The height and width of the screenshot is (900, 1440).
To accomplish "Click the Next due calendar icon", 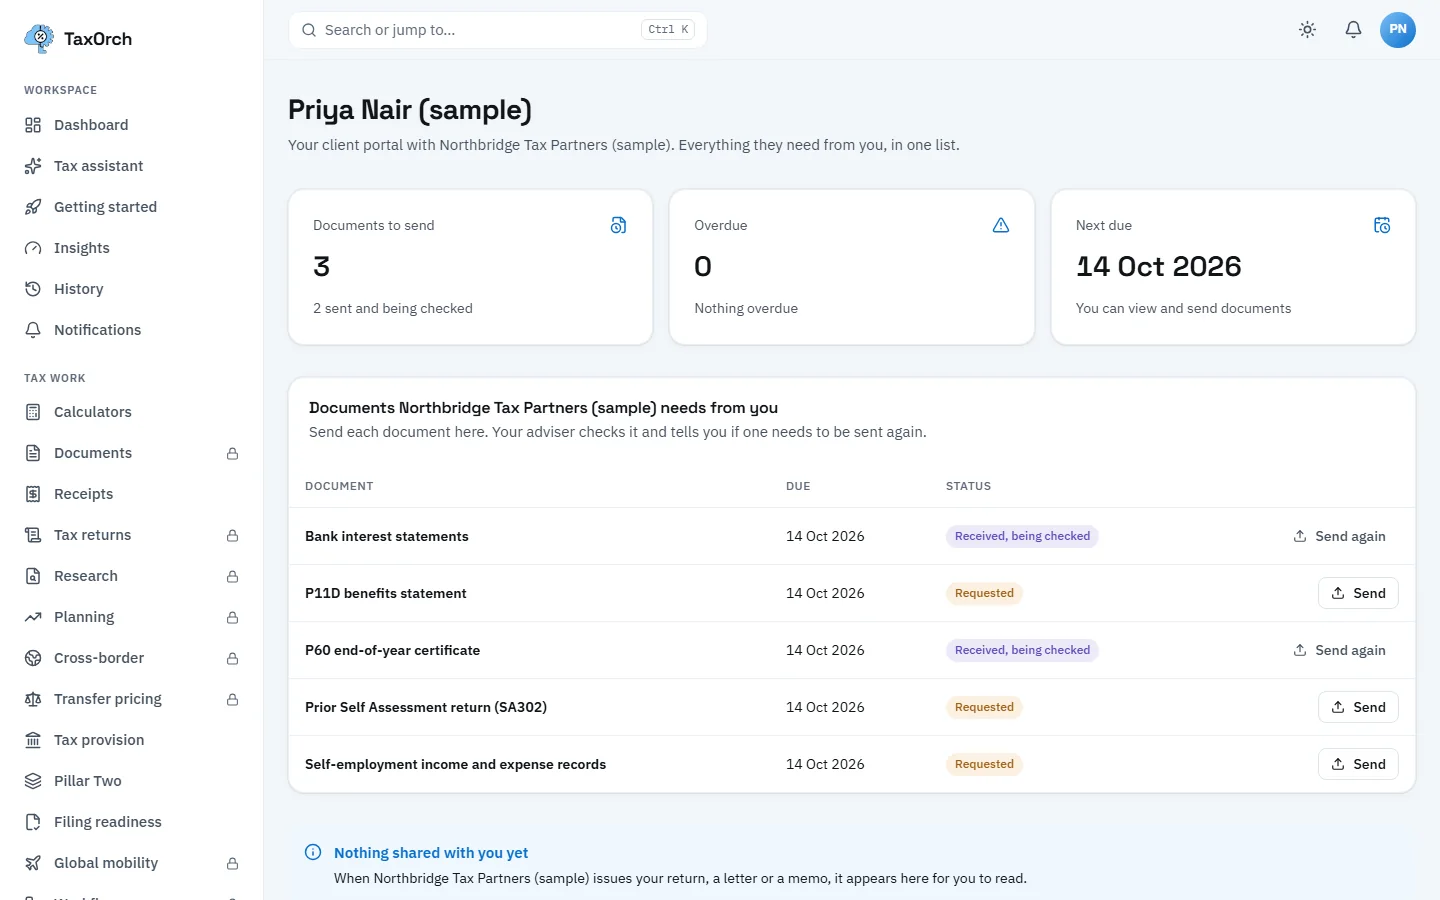I will coord(1382,226).
